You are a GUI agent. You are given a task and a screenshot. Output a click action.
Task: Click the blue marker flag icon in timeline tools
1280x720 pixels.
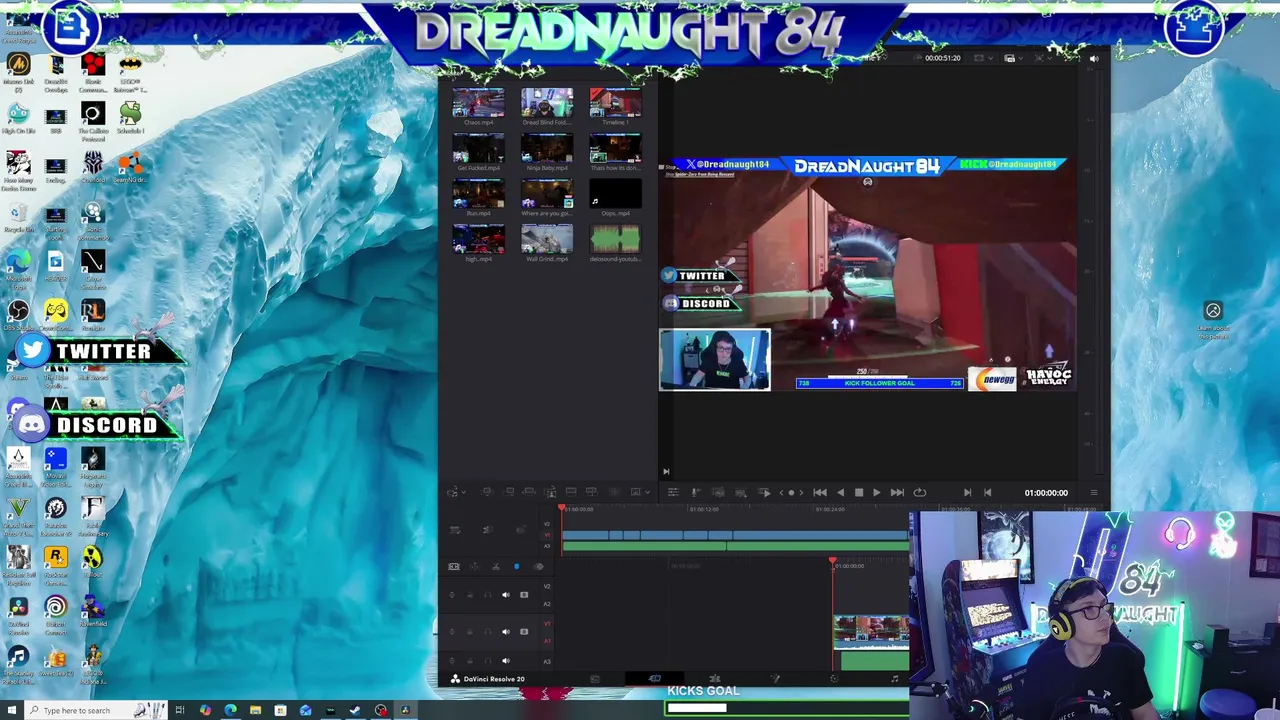pyautogui.click(x=516, y=567)
